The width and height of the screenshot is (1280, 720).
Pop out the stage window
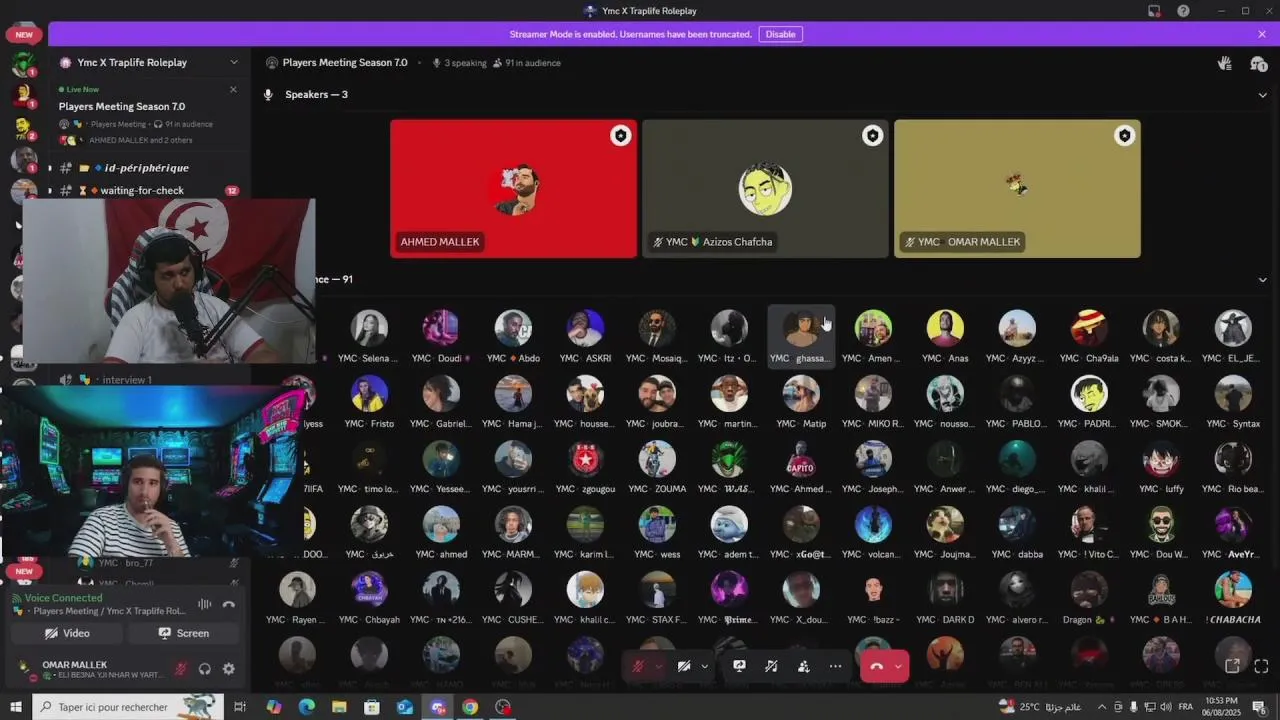click(x=1232, y=666)
